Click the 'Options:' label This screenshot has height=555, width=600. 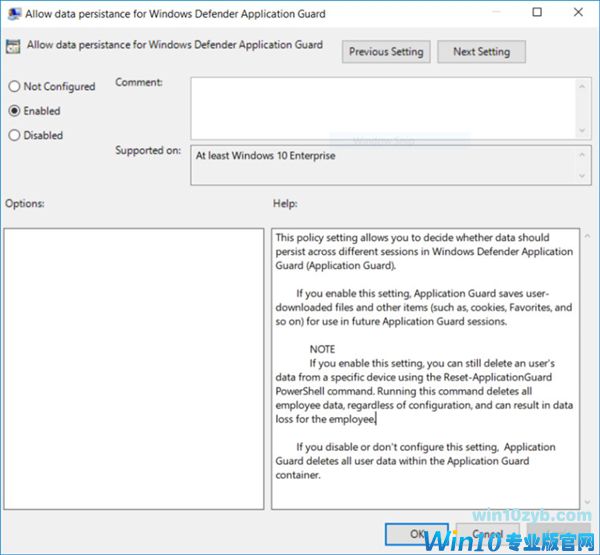coord(25,203)
